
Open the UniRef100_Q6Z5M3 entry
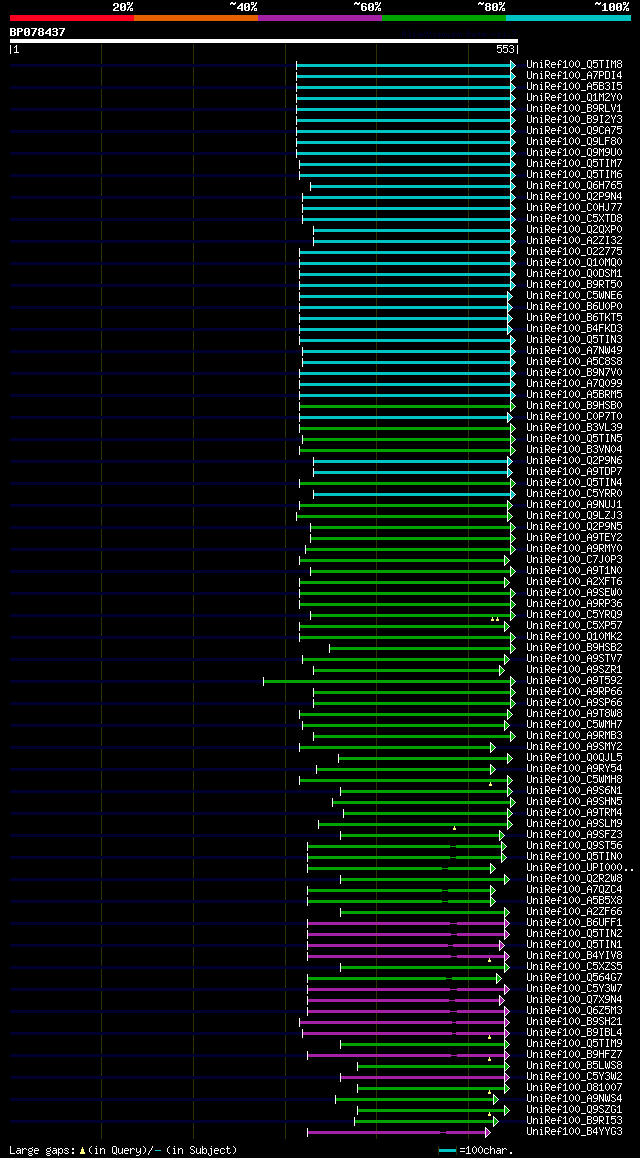574,1010
